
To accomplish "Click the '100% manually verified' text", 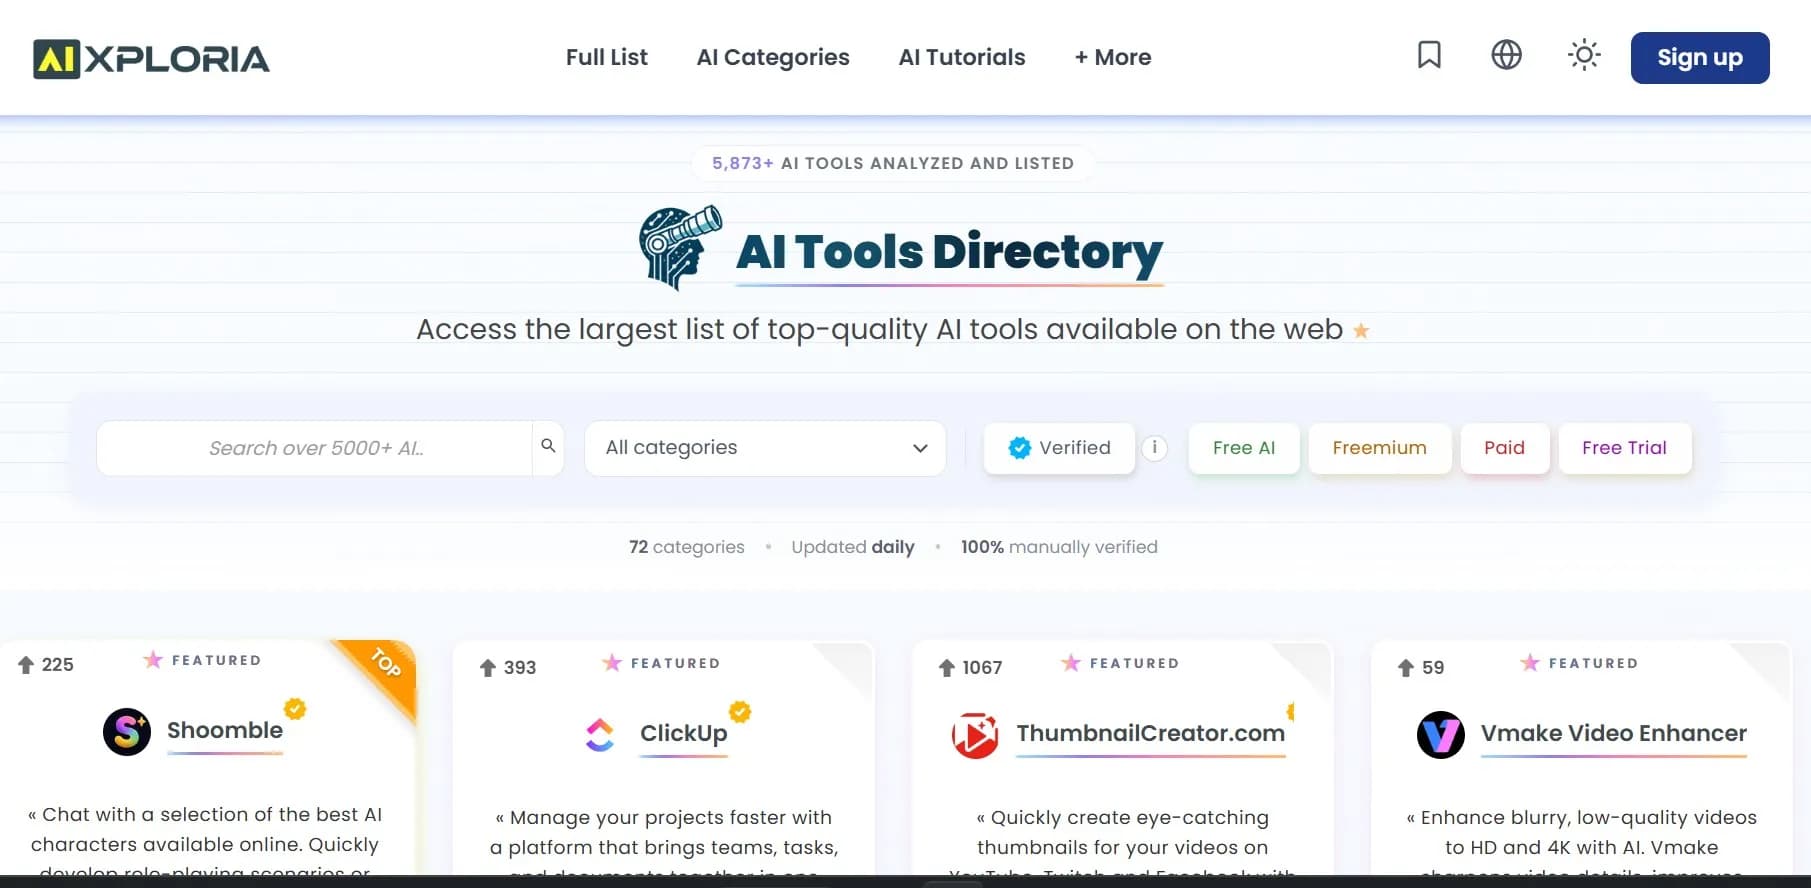I will [1059, 547].
